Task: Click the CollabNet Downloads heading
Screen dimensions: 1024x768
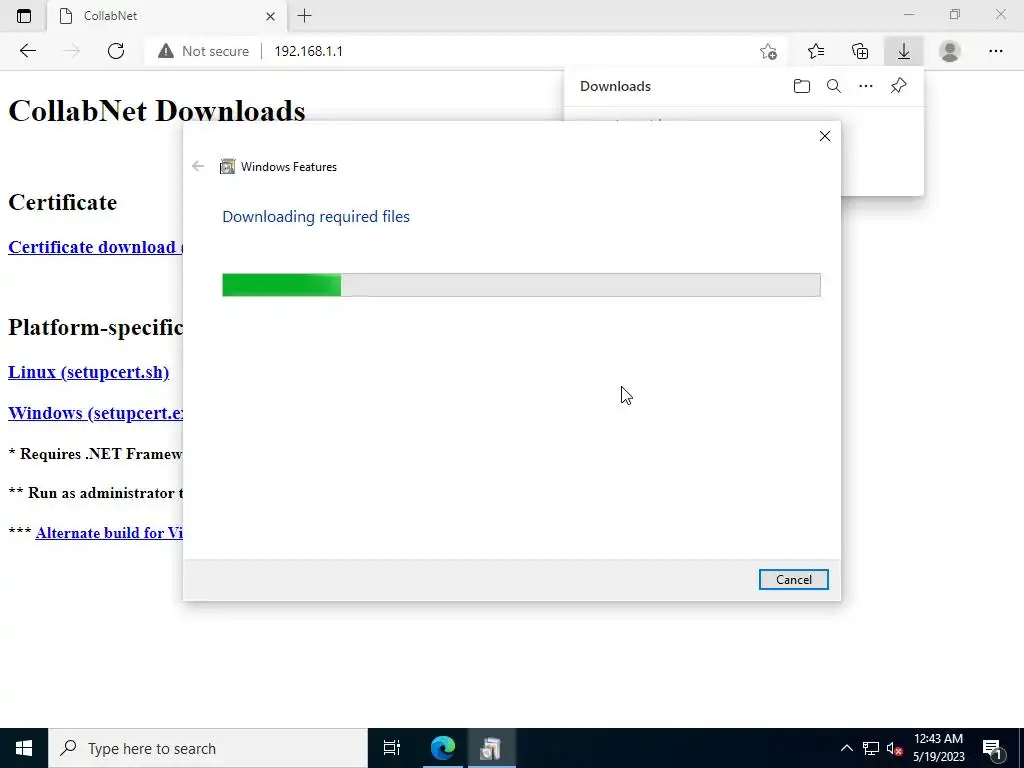Action: click(157, 110)
